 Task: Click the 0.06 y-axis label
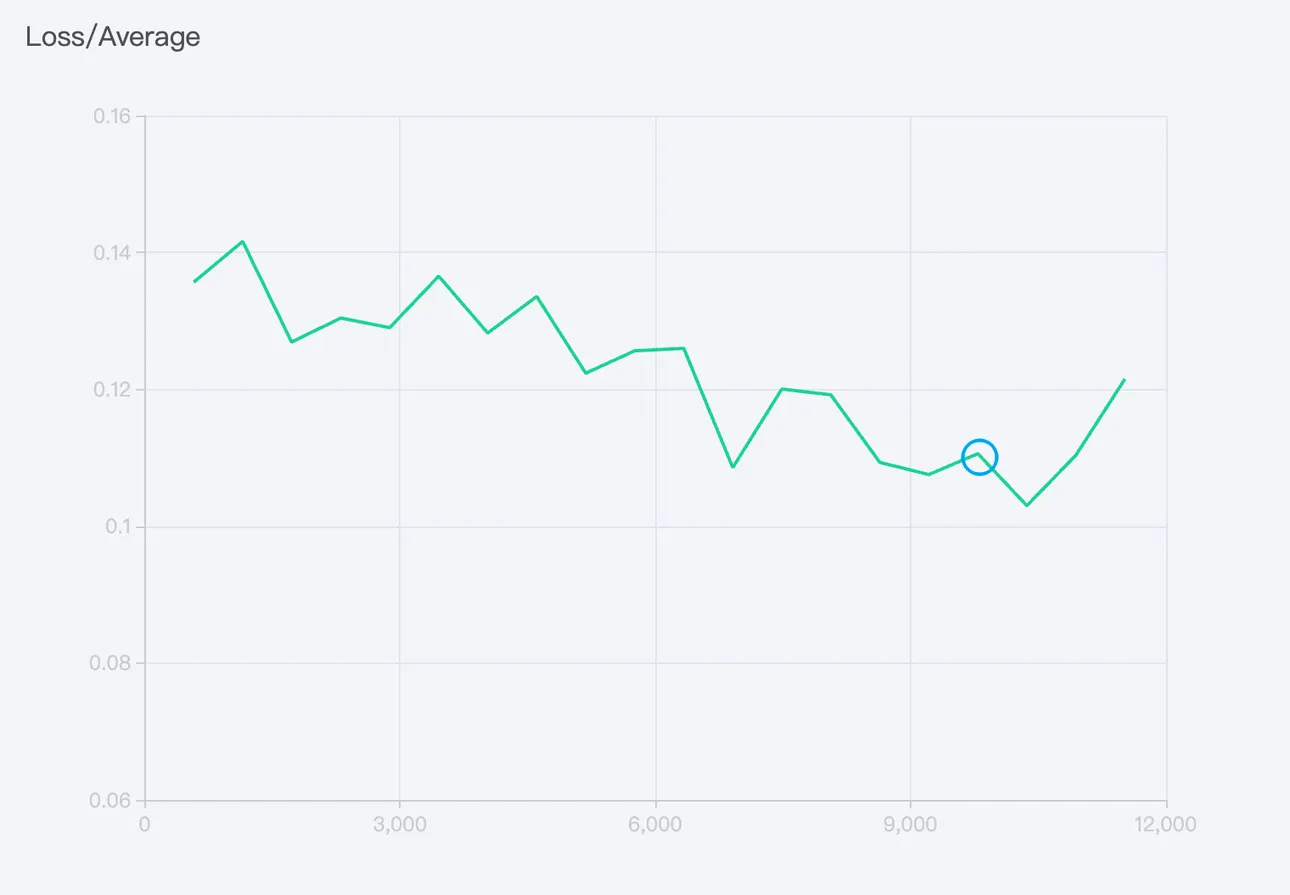113,800
